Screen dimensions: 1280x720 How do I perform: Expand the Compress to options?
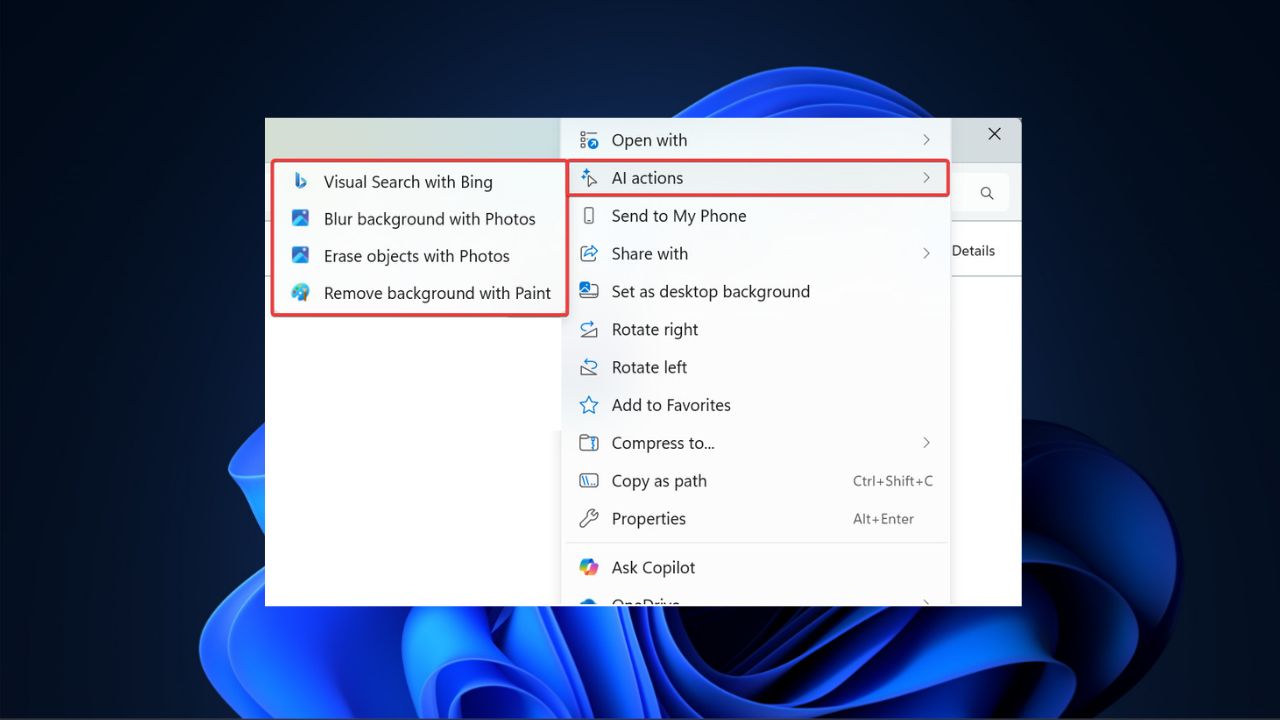click(x=925, y=443)
